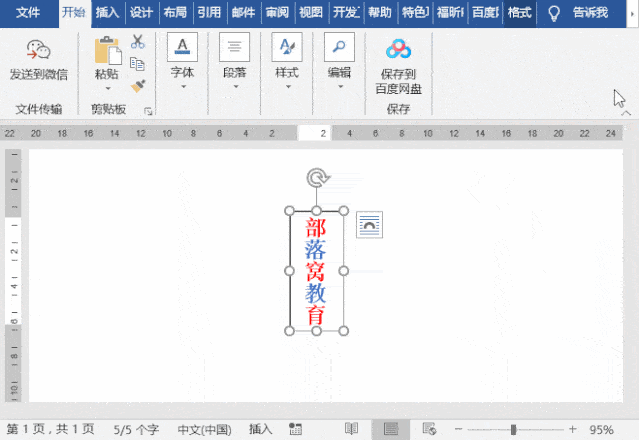The height and width of the screenshot is (440, 639).
Task: Open the 百度 ribbon tab
Action: (x=485, y=13)
